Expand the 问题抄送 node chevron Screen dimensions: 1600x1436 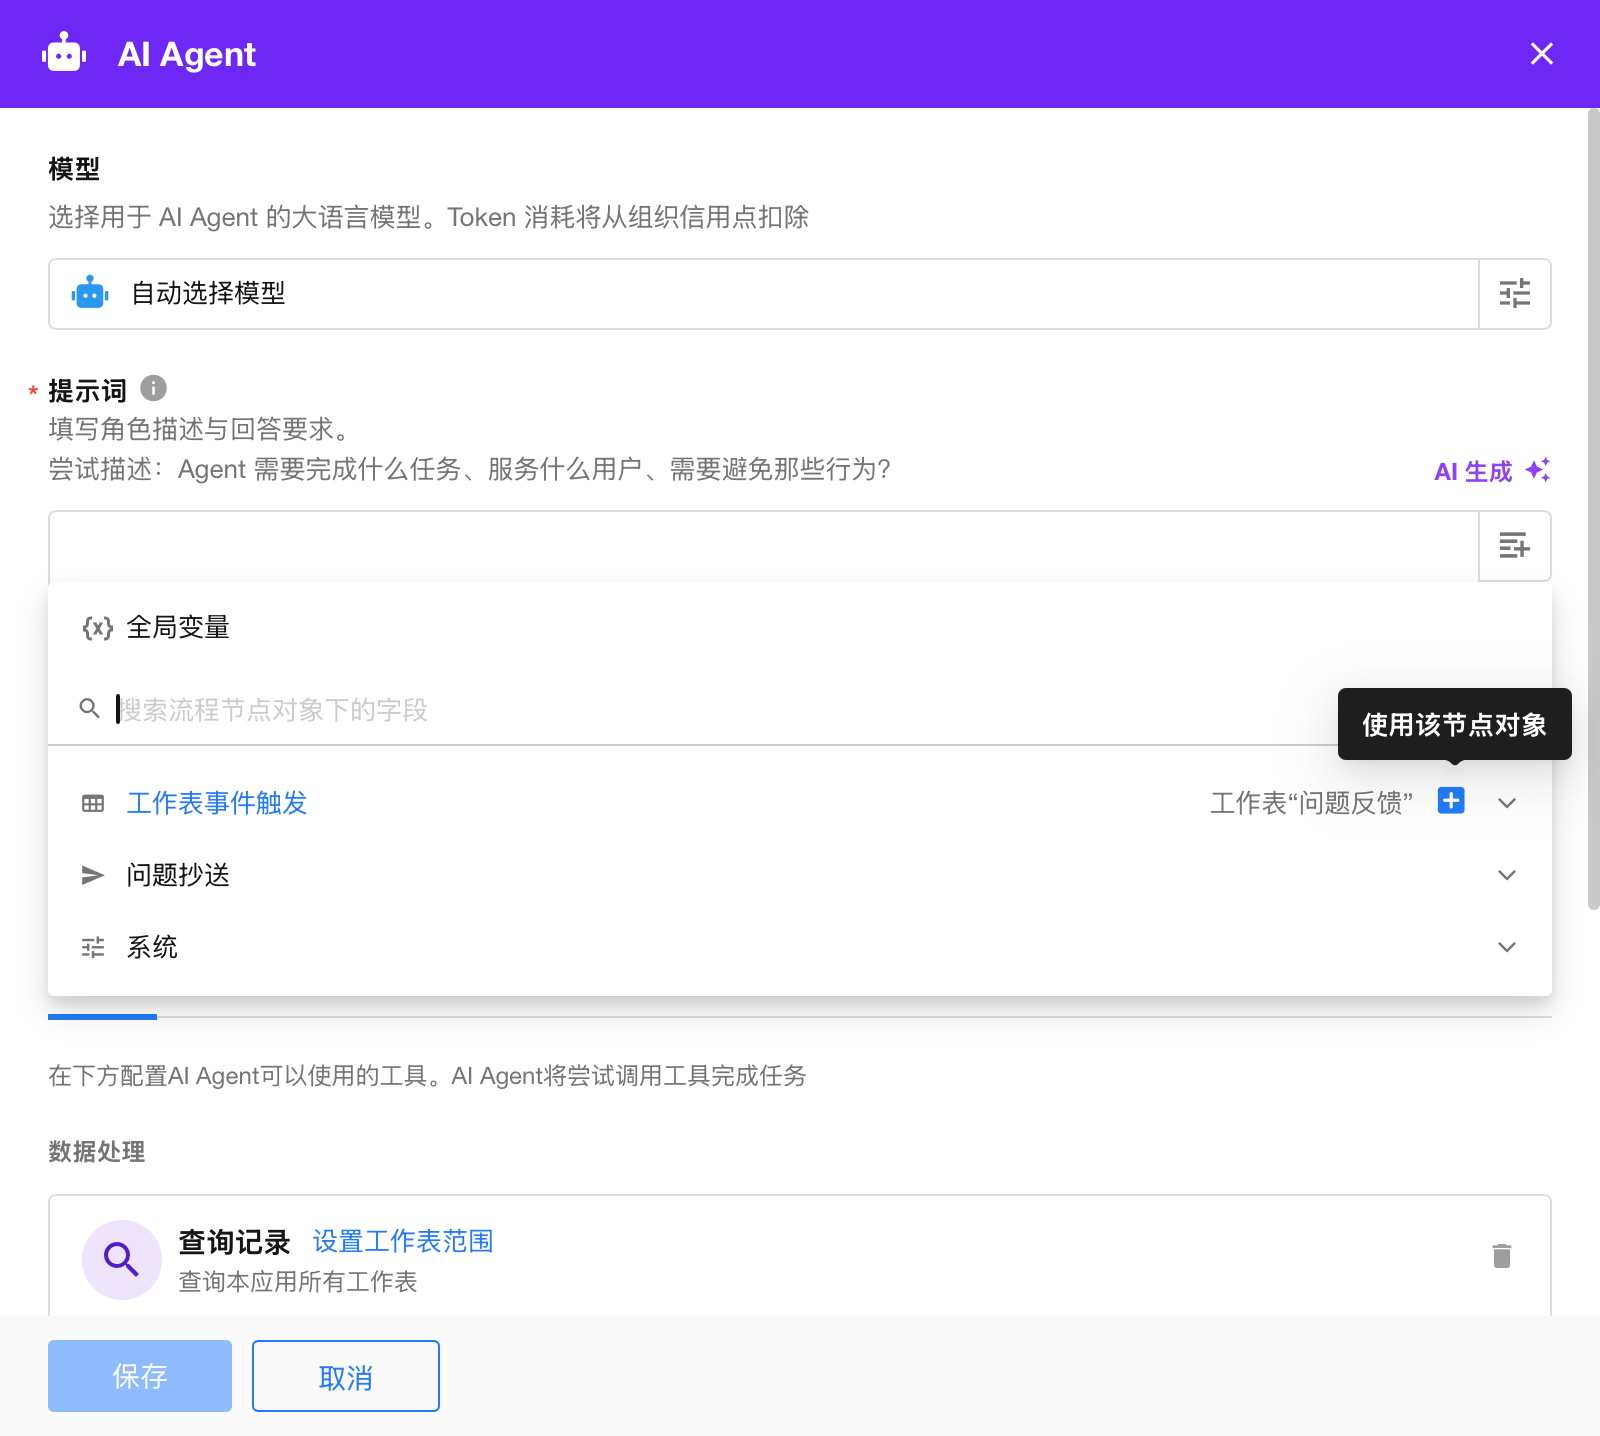click(1506, 875)
